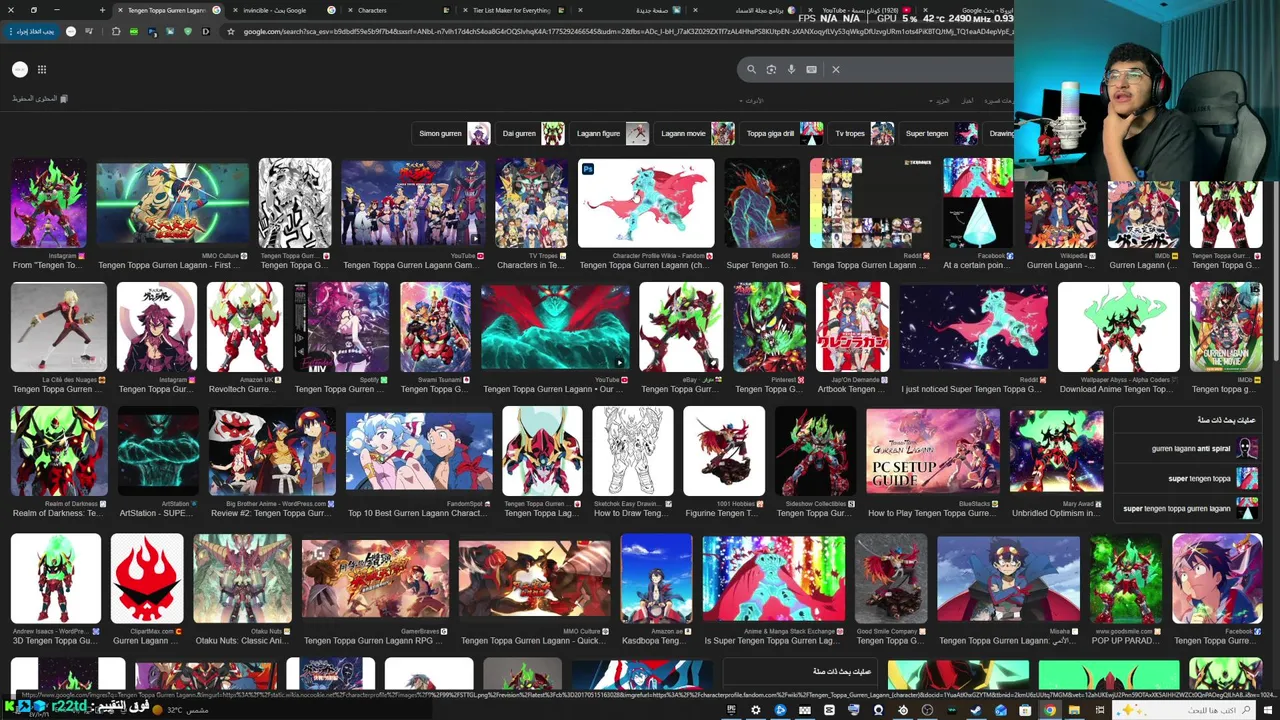Switch to Chrome in the taskbar

pyautogui.click(x=1050, y=710)
